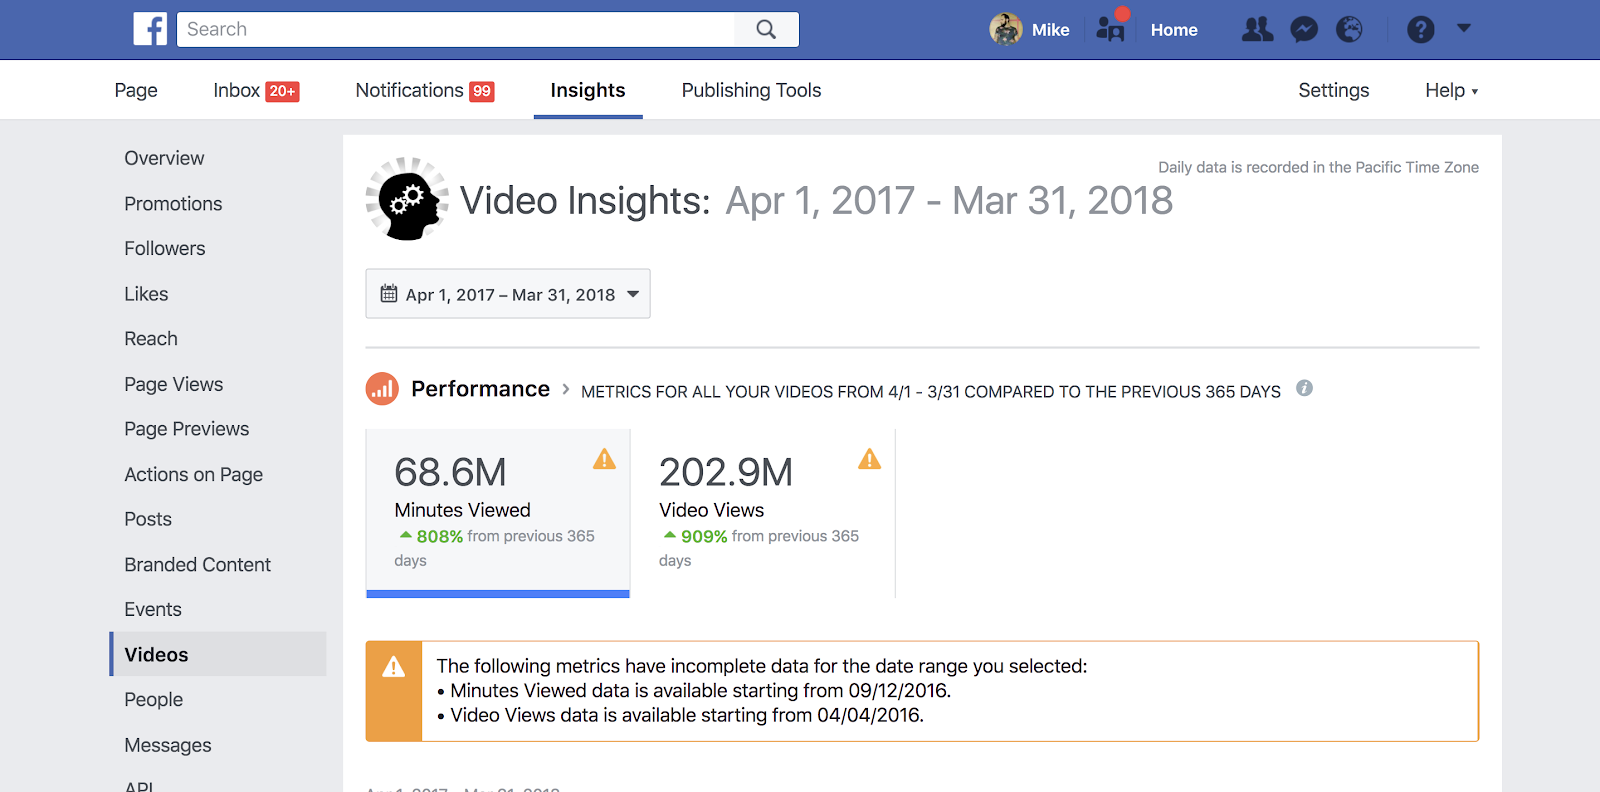Viewport: 1600px width, 792px height.
Task: Select the Video Views metric card
Action: (763, 513)
